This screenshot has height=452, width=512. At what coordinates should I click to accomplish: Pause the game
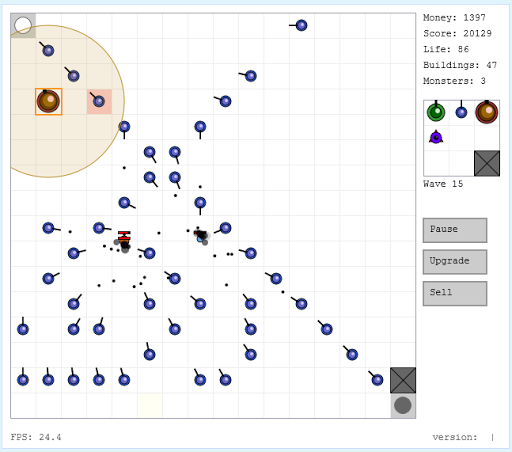point(455,230)
